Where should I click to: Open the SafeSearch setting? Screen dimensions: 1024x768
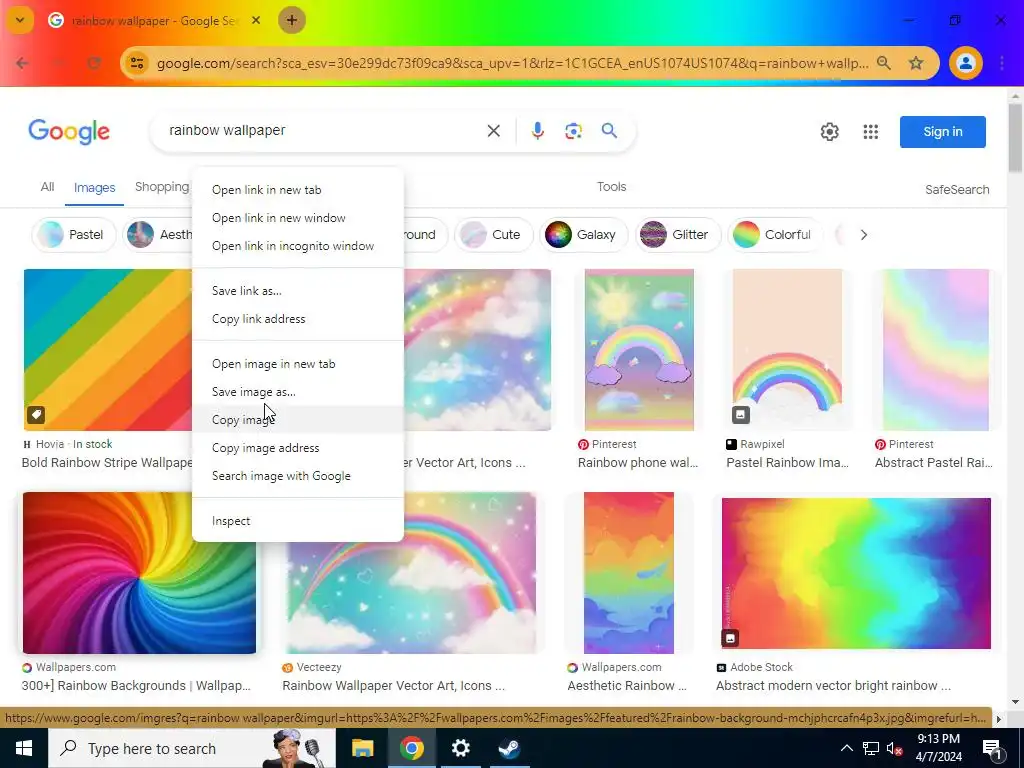coord(957,189)
